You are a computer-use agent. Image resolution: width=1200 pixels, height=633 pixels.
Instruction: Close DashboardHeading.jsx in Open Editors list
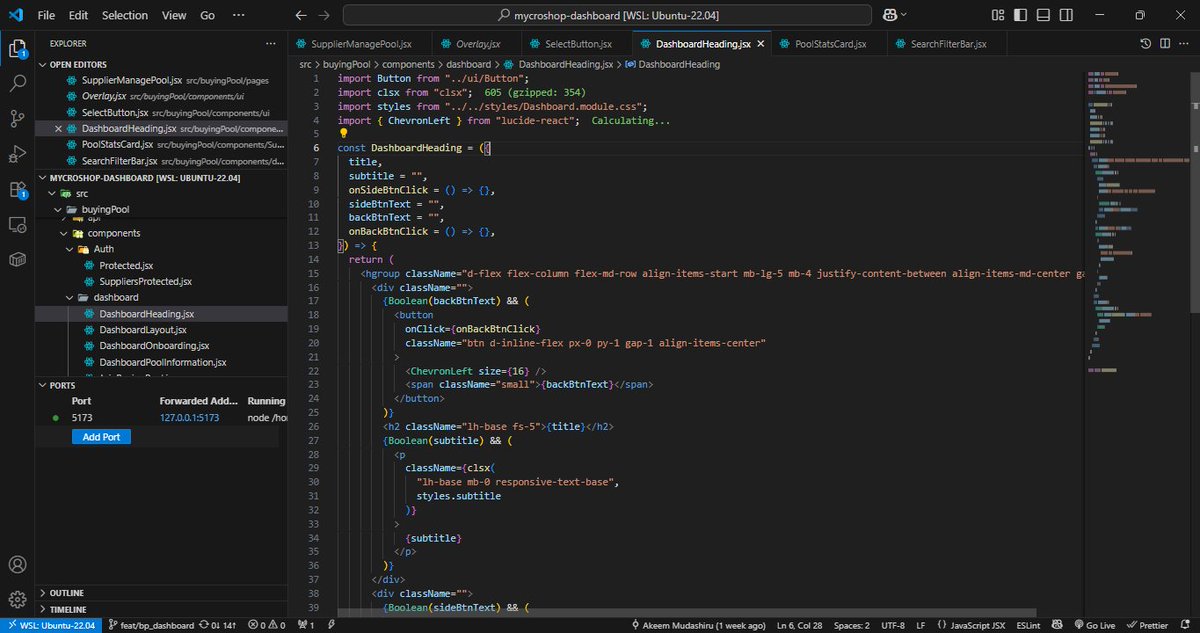pyautogui.click(x=58, y=128)
